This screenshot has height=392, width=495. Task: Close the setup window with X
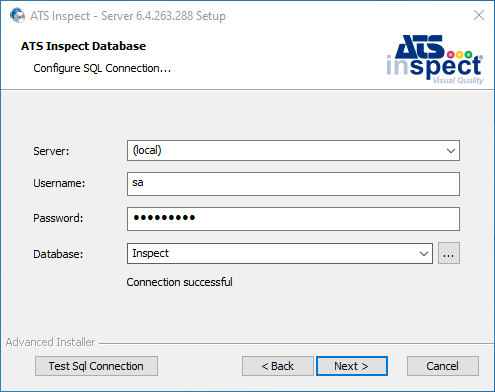tap(479, 15)
